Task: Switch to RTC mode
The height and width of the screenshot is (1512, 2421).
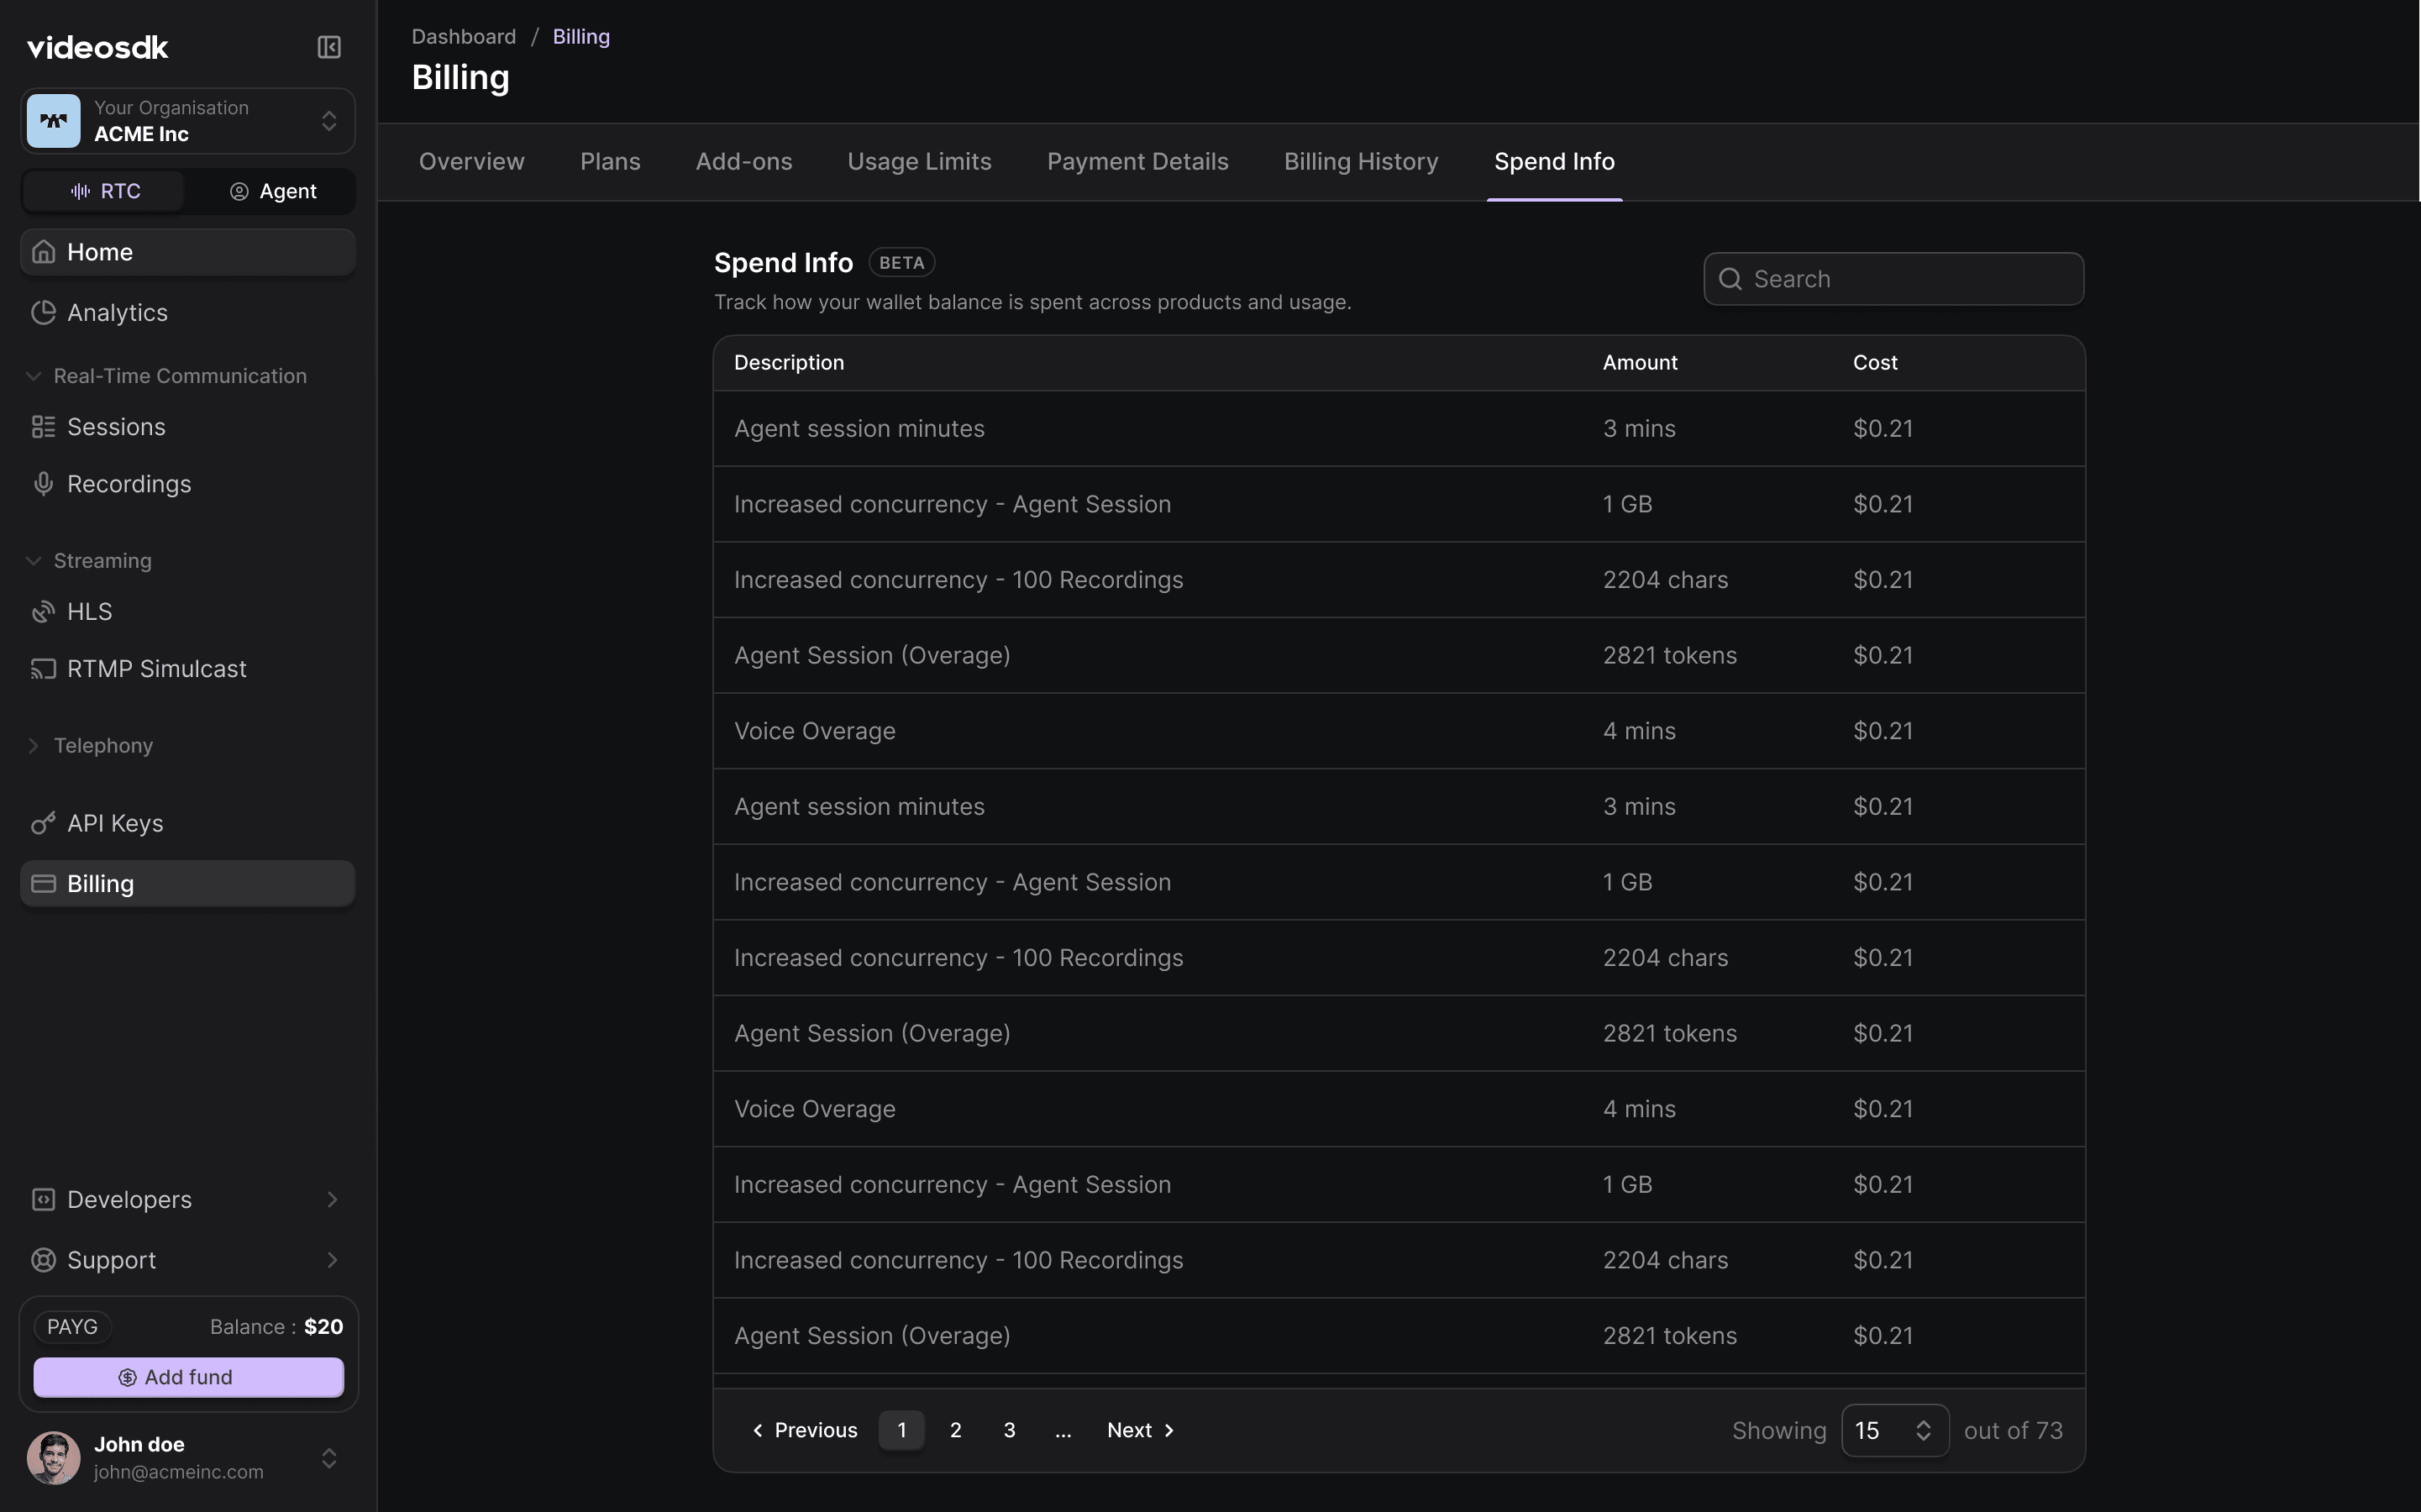Action: pos(103,191)
